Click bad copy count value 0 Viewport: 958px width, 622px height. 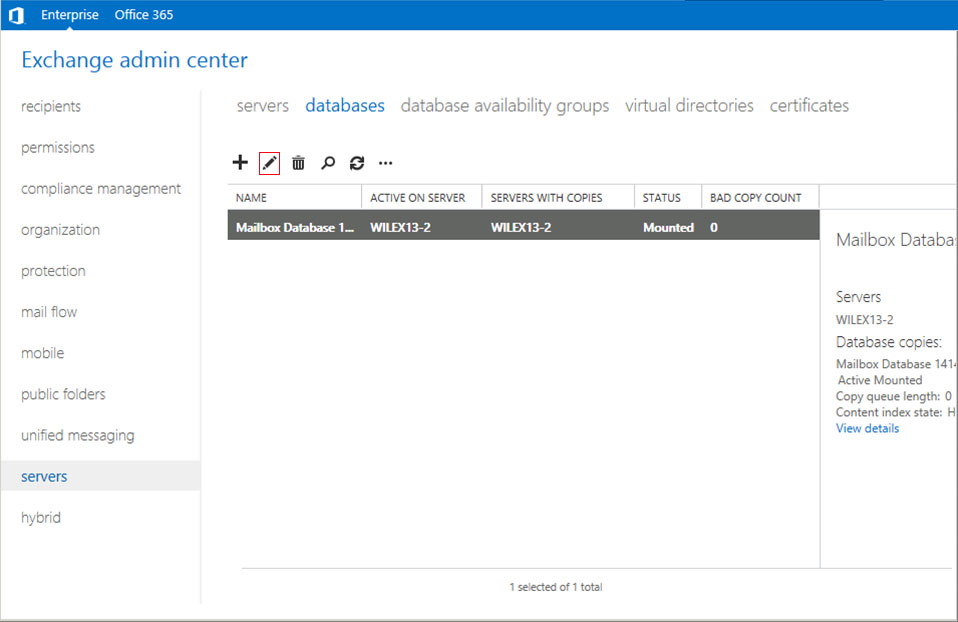point(714,227)
